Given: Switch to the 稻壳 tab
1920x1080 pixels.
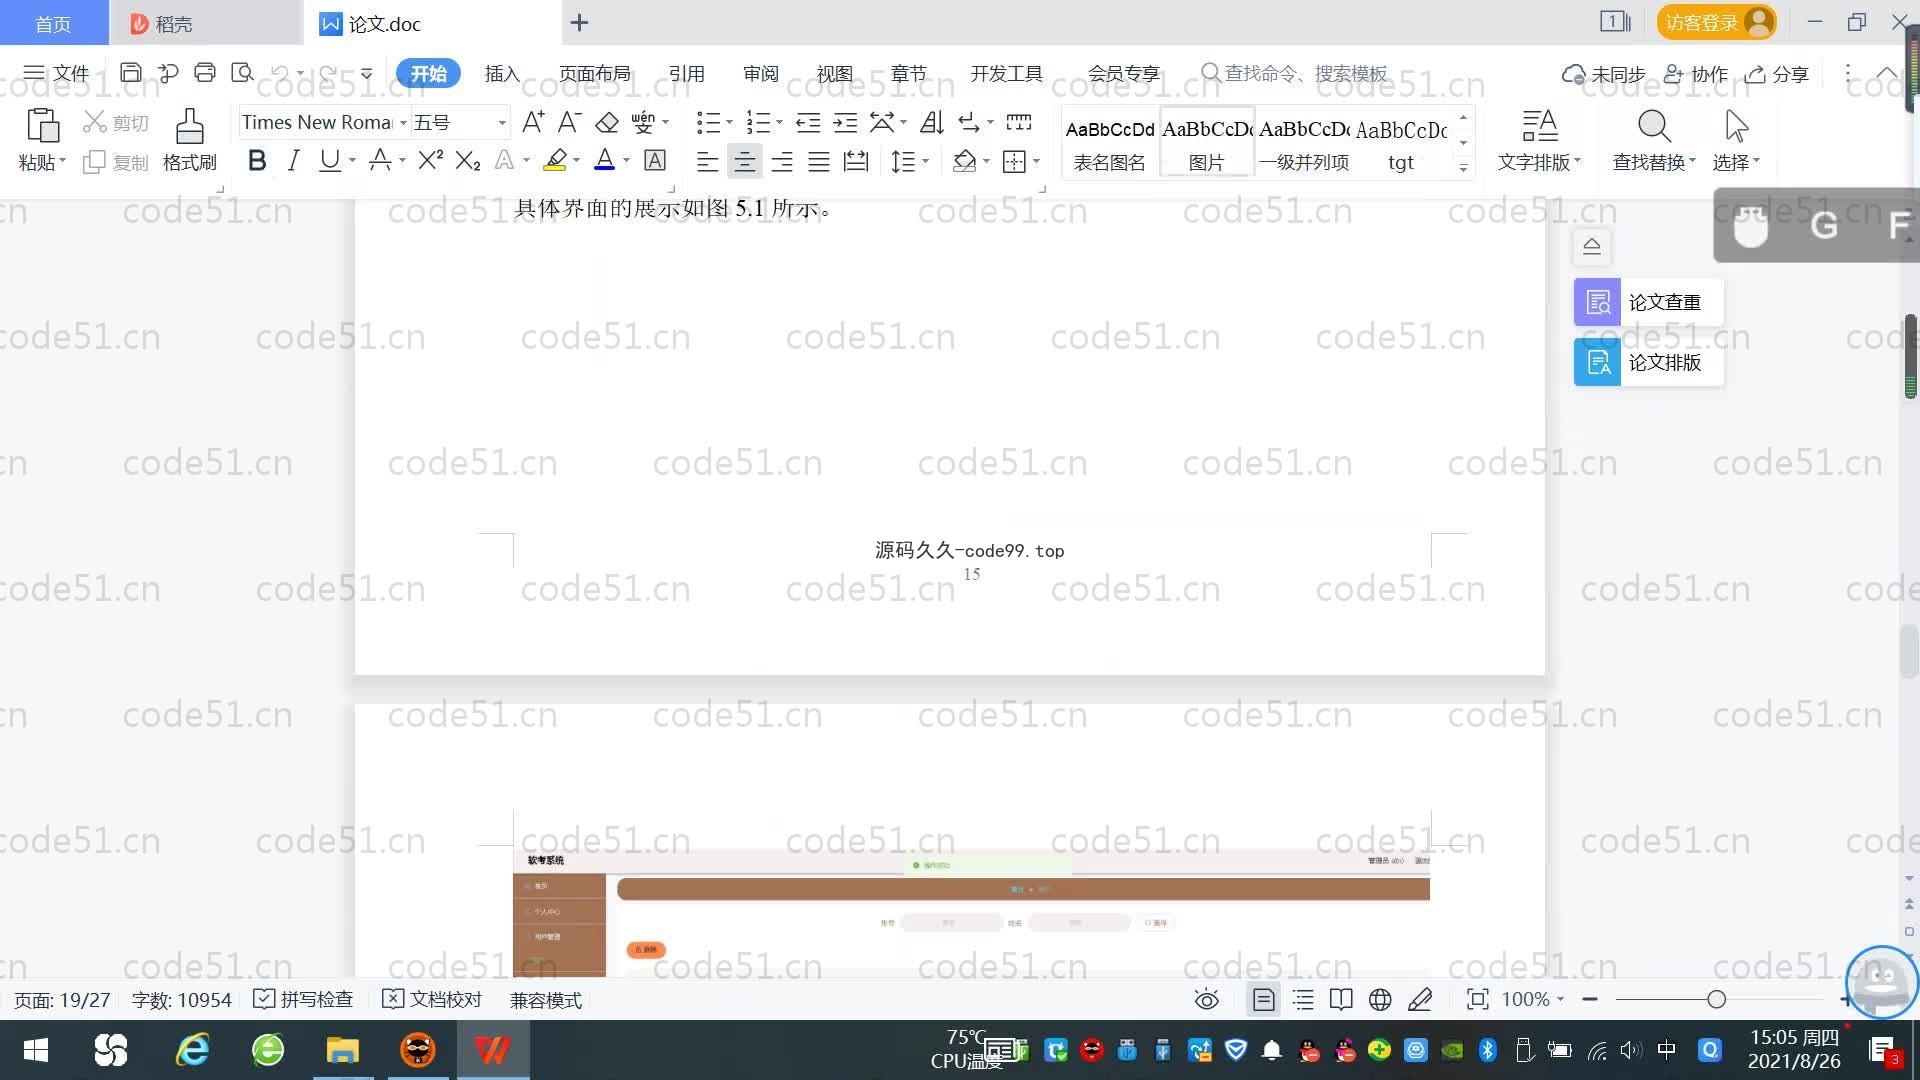Looking at the screenshot, I should click(204, 23).
